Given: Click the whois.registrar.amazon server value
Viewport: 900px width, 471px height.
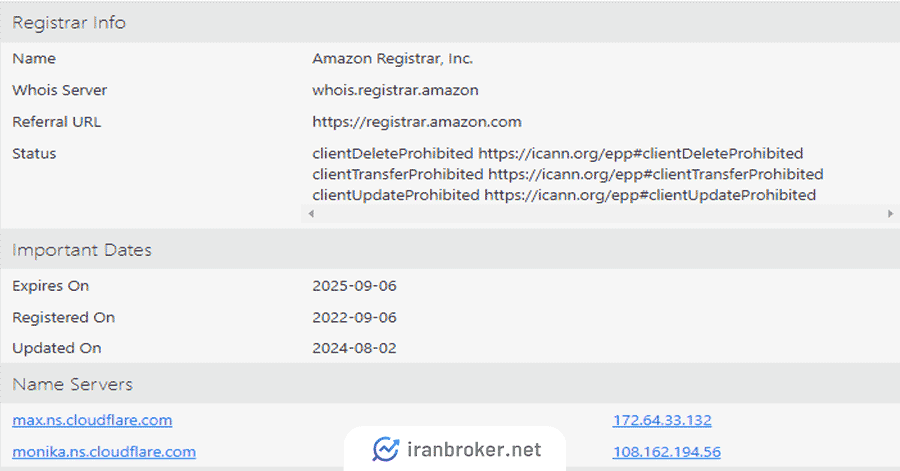Looking at the screenshot, I should pos(395,90).
